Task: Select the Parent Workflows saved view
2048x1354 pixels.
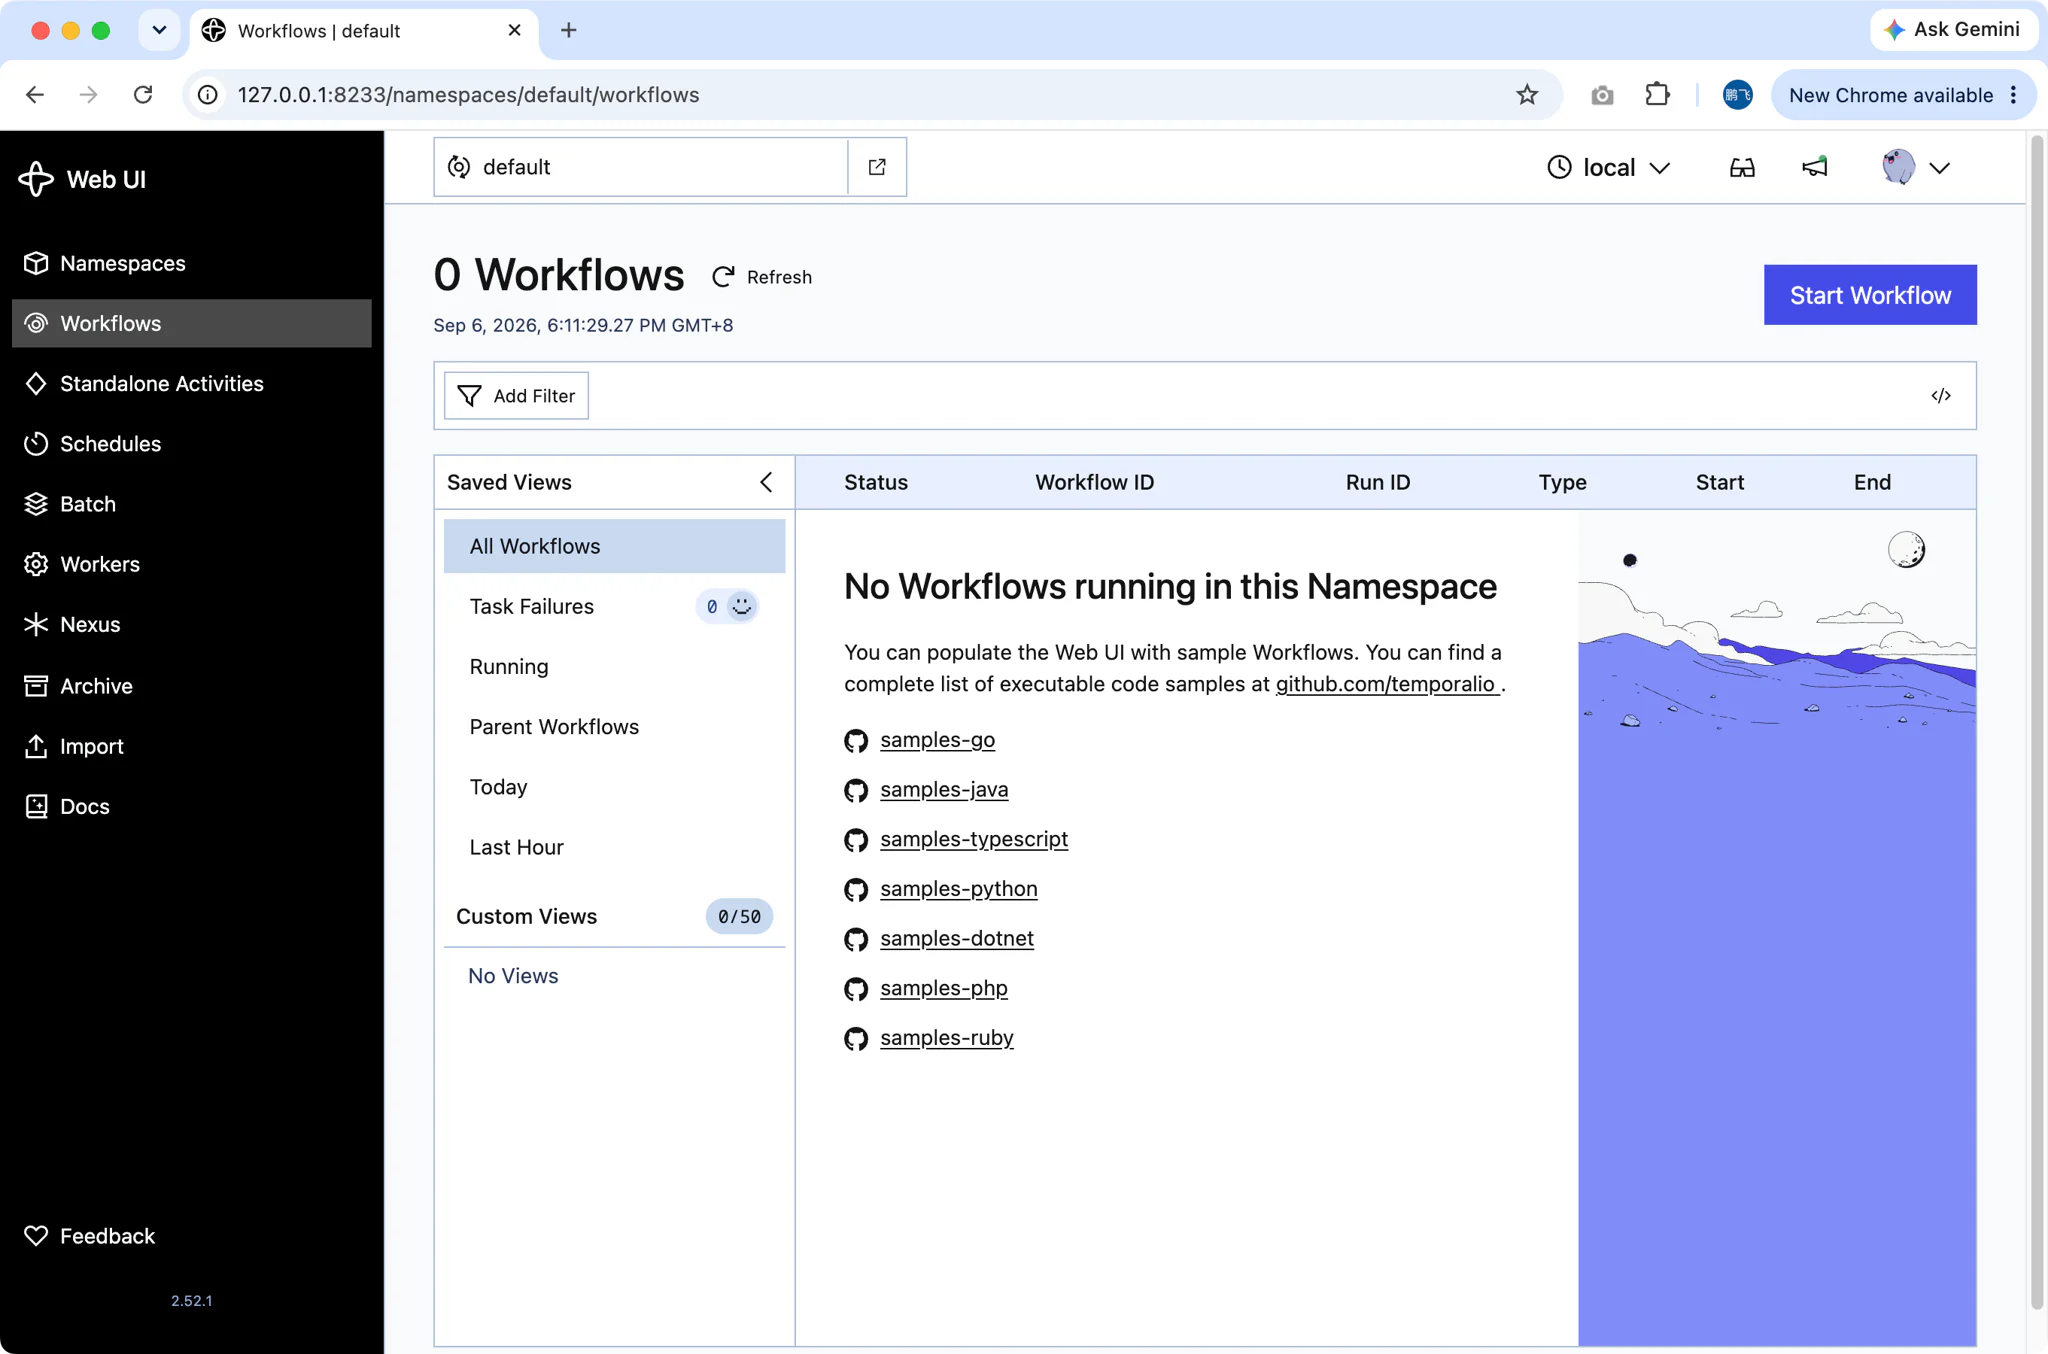Action: [614, 727]
